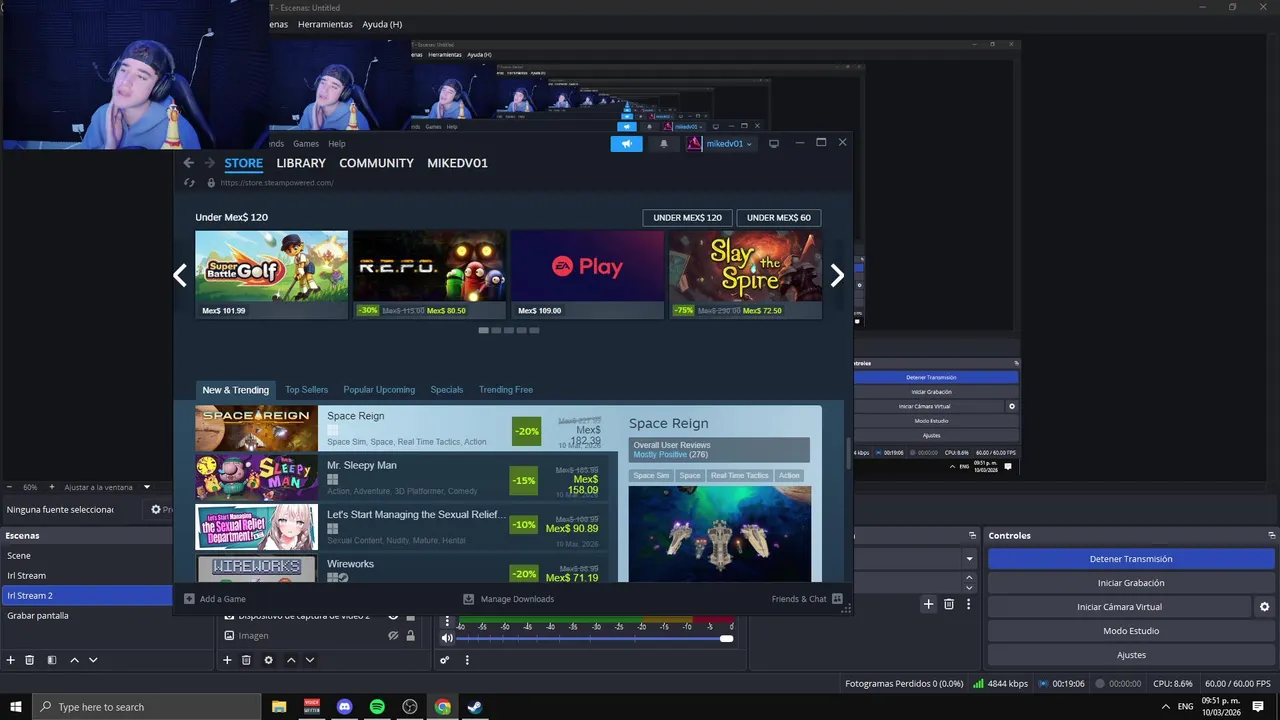Image resolution: width=1280 pixels, height=720 pixels.
Task: Zoom in OBS preview with plus
Action: (x=52, y=487)
